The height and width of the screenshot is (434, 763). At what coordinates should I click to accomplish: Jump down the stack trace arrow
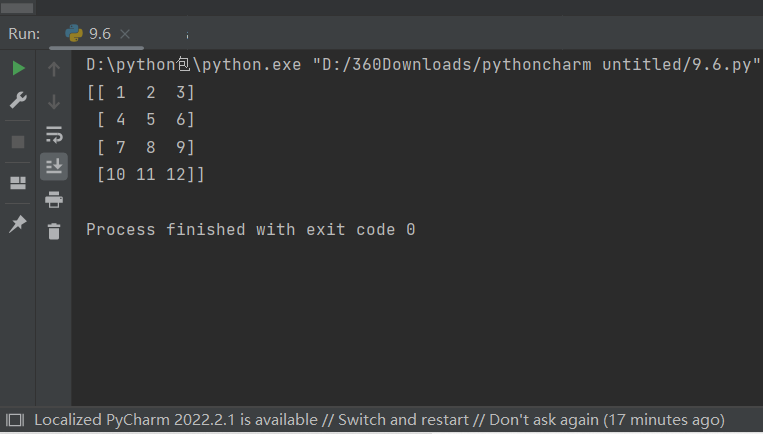click(x=54, y=102)
